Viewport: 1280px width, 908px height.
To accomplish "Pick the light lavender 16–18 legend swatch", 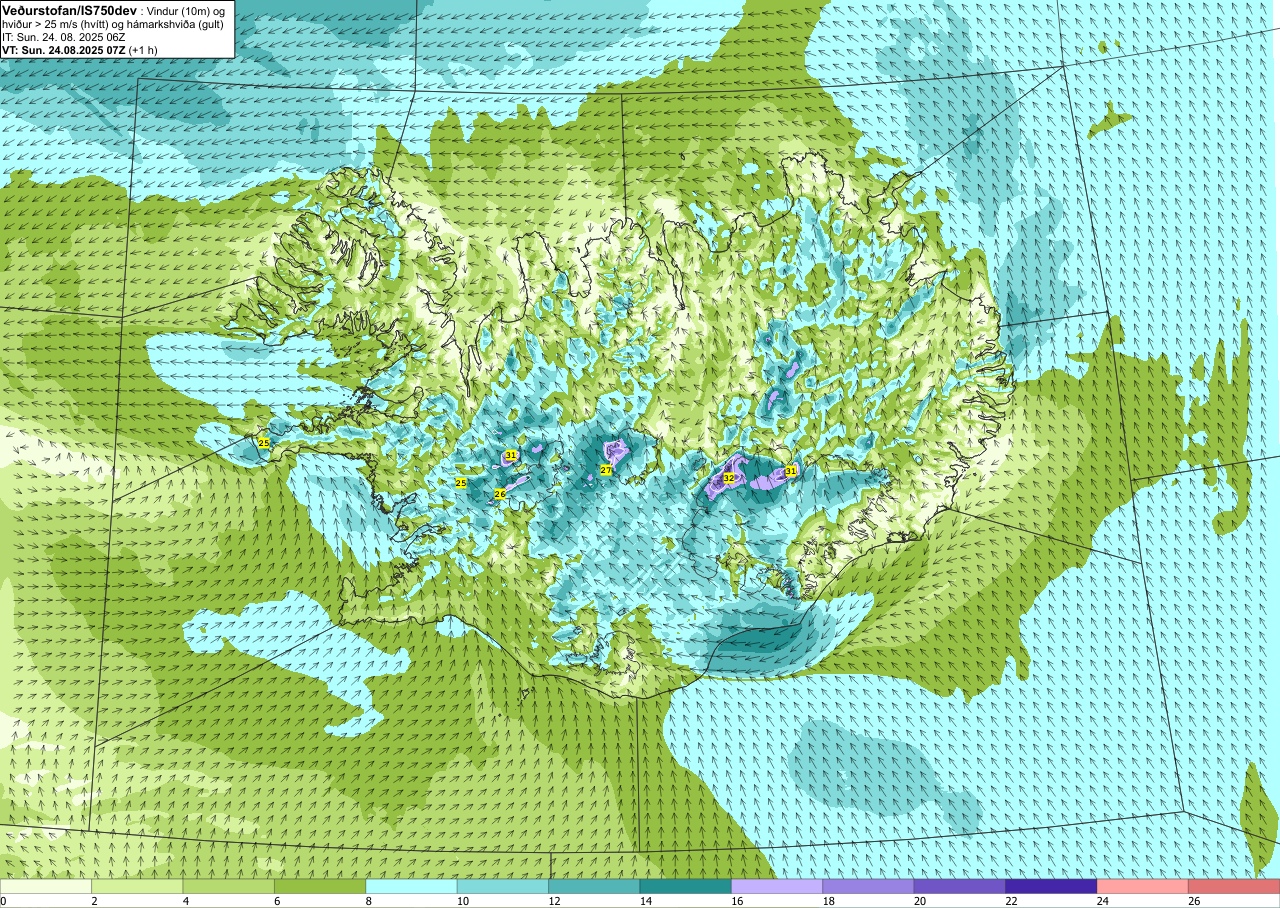I will [x=777, y=886].
